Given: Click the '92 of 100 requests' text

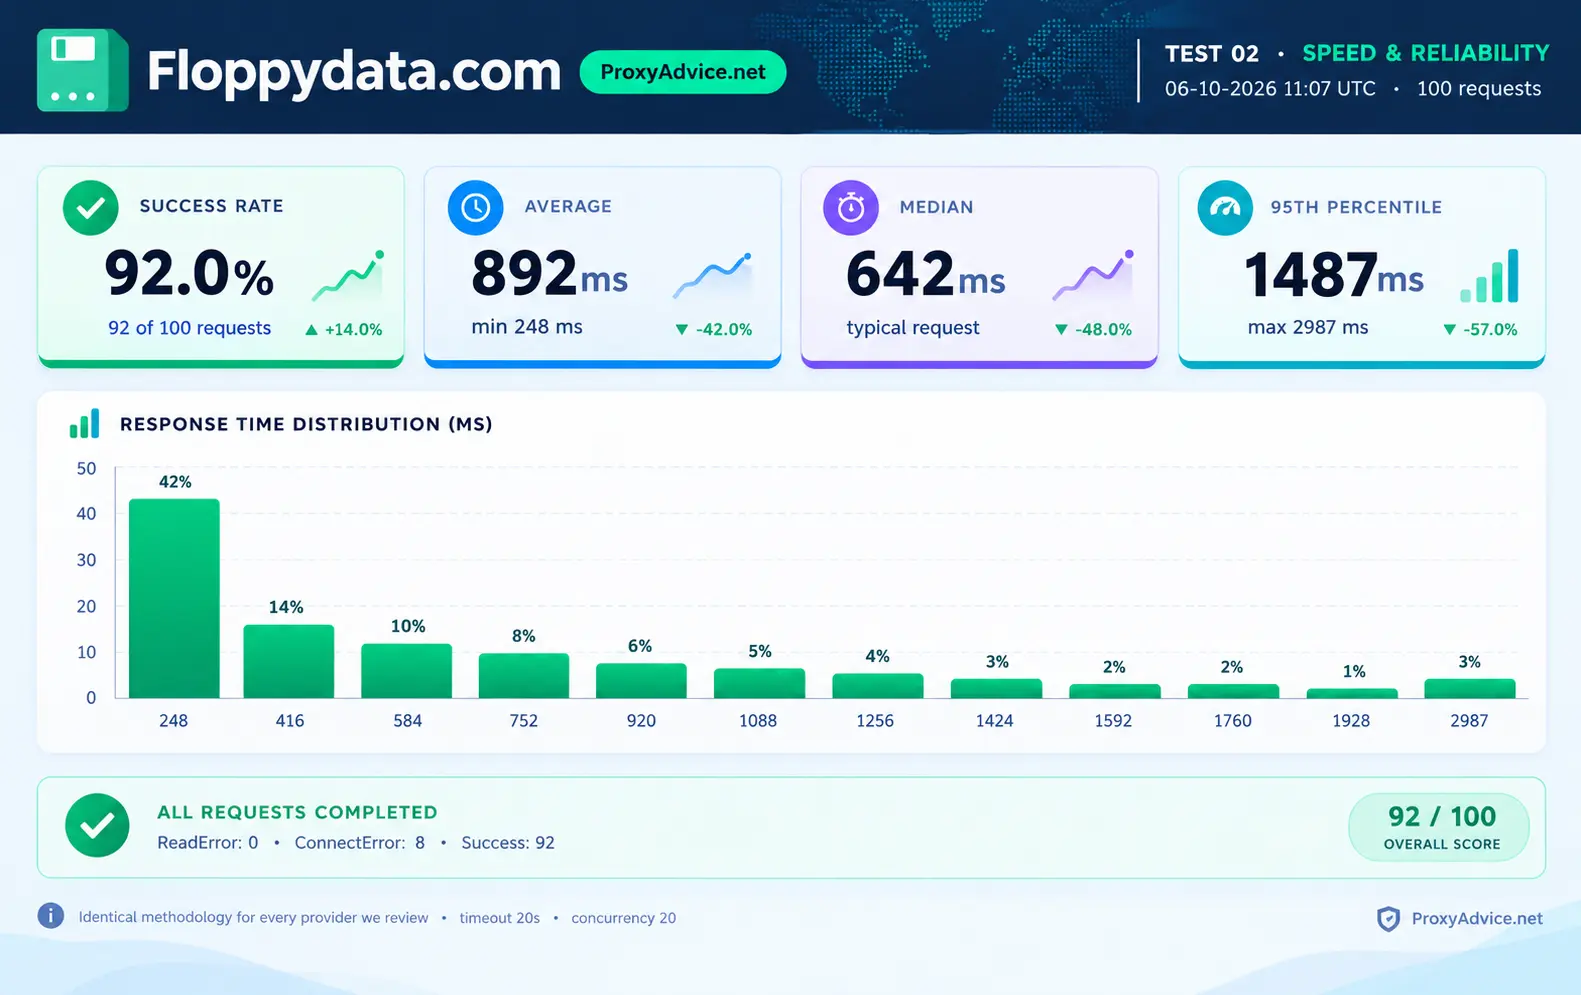Looking at the screenshot, I should (190, 328).
